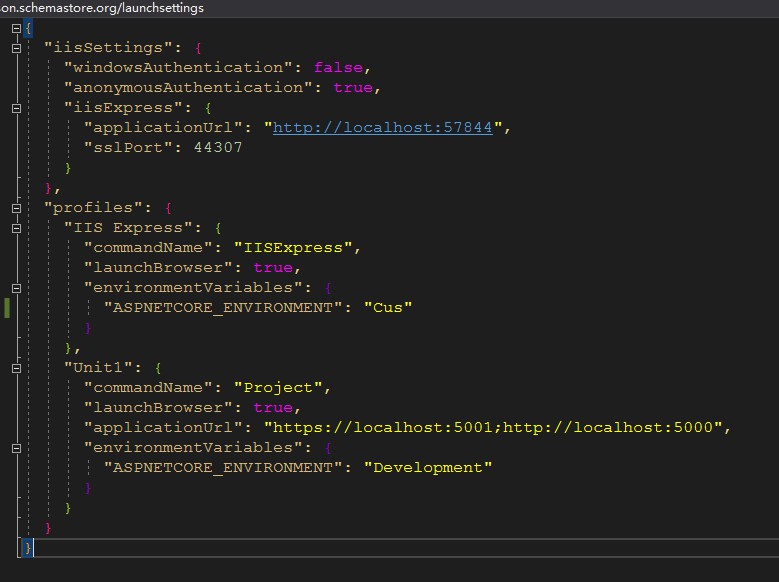Click the "applicationUrl" key under iisExpress

pos(163,128)
